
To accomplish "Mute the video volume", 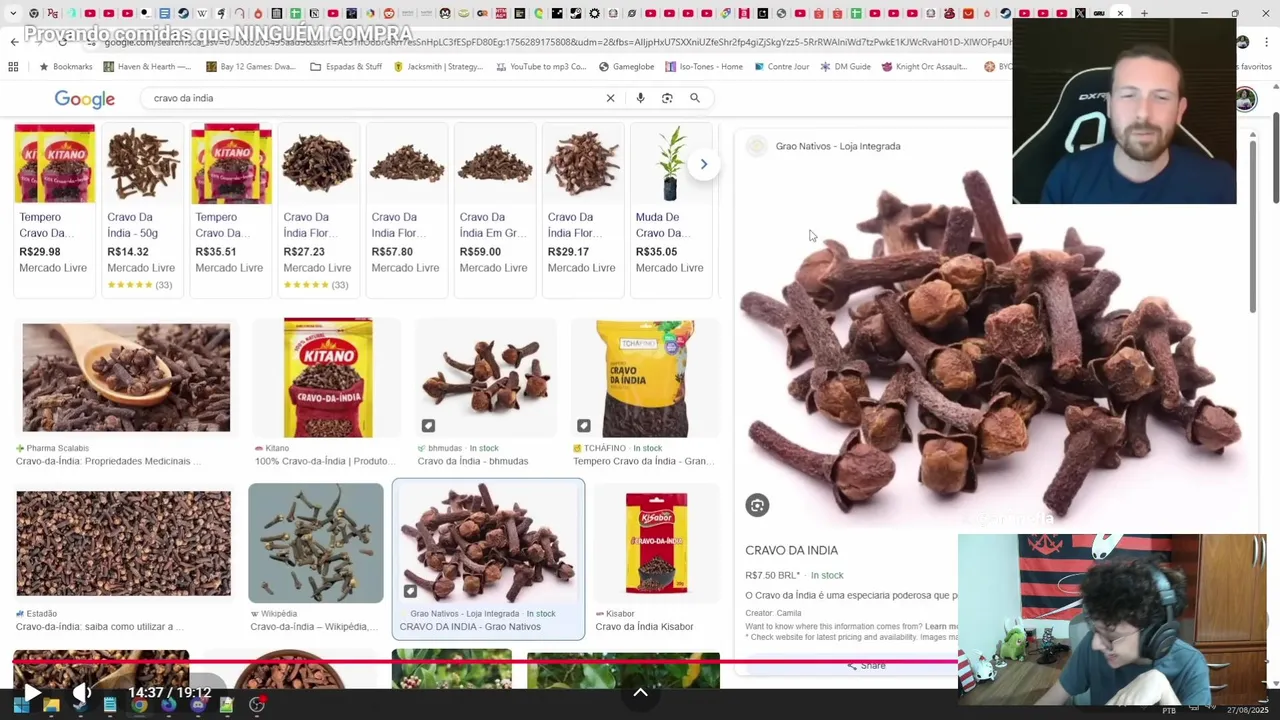I will (x=82, y=692).
